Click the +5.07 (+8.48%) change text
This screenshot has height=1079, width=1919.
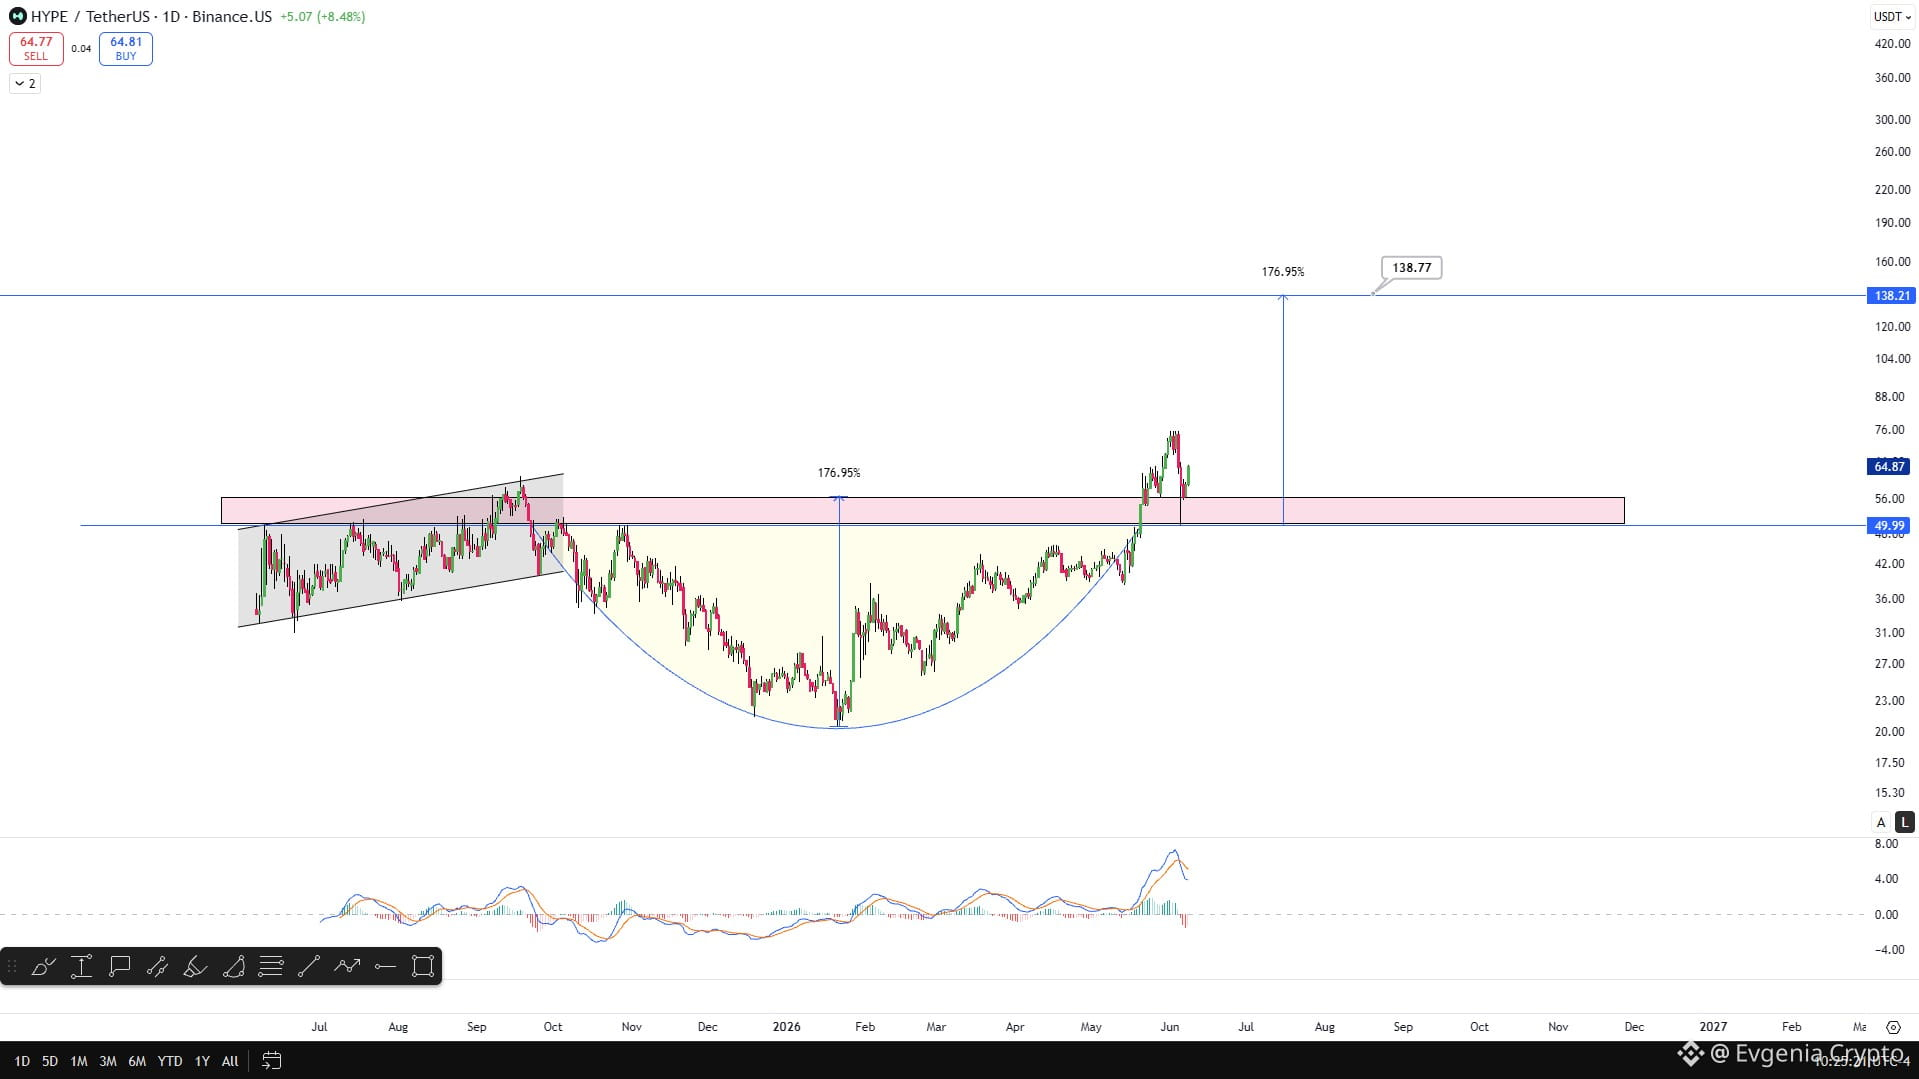322,17
